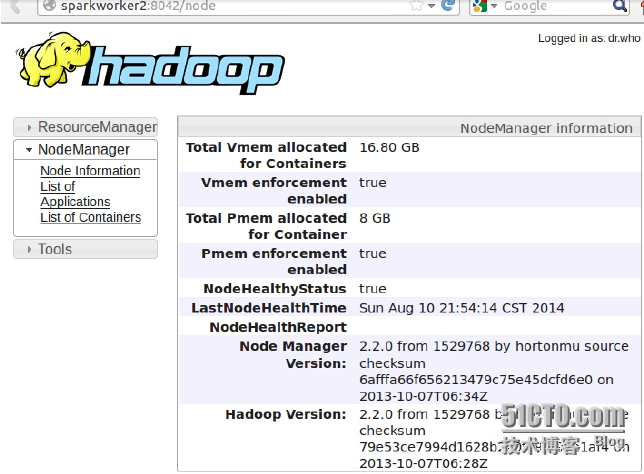Click the 'LastNodeHealthTime' label
Viewport: 644px width, 474px height.
coord(269,308)
